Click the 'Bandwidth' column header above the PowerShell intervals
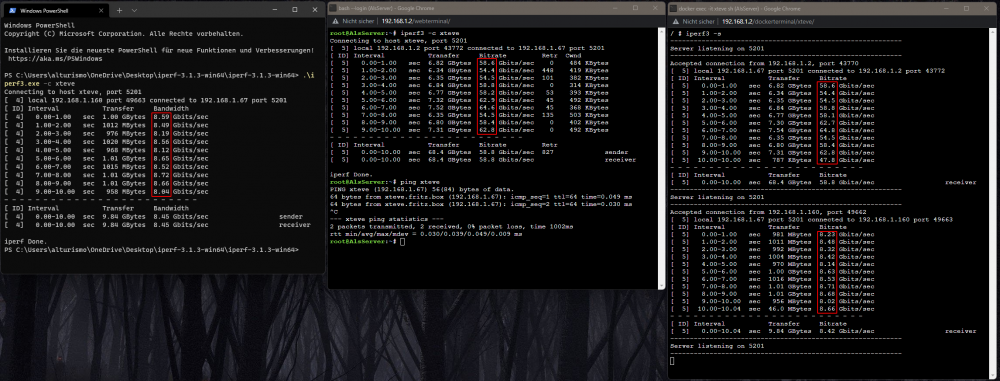The width and height of the screenshot is (1000, 381). tap(171, 108)
